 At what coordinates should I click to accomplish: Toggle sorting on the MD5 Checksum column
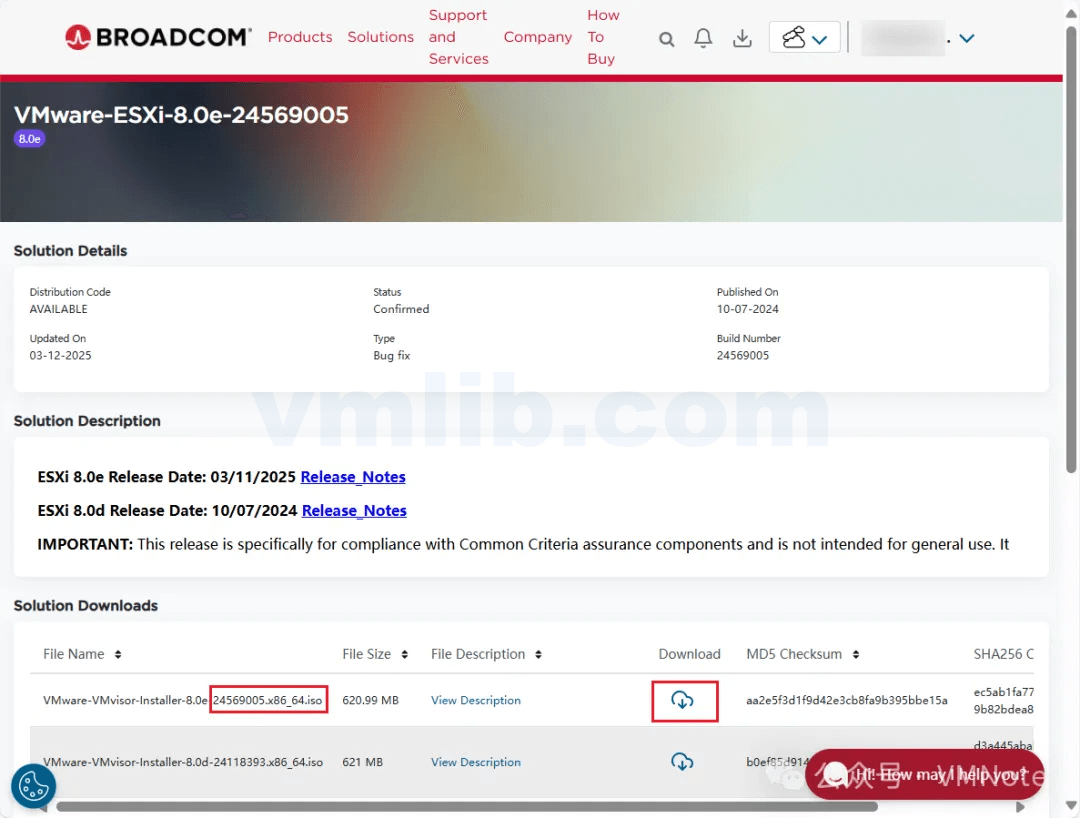point(856,654)
